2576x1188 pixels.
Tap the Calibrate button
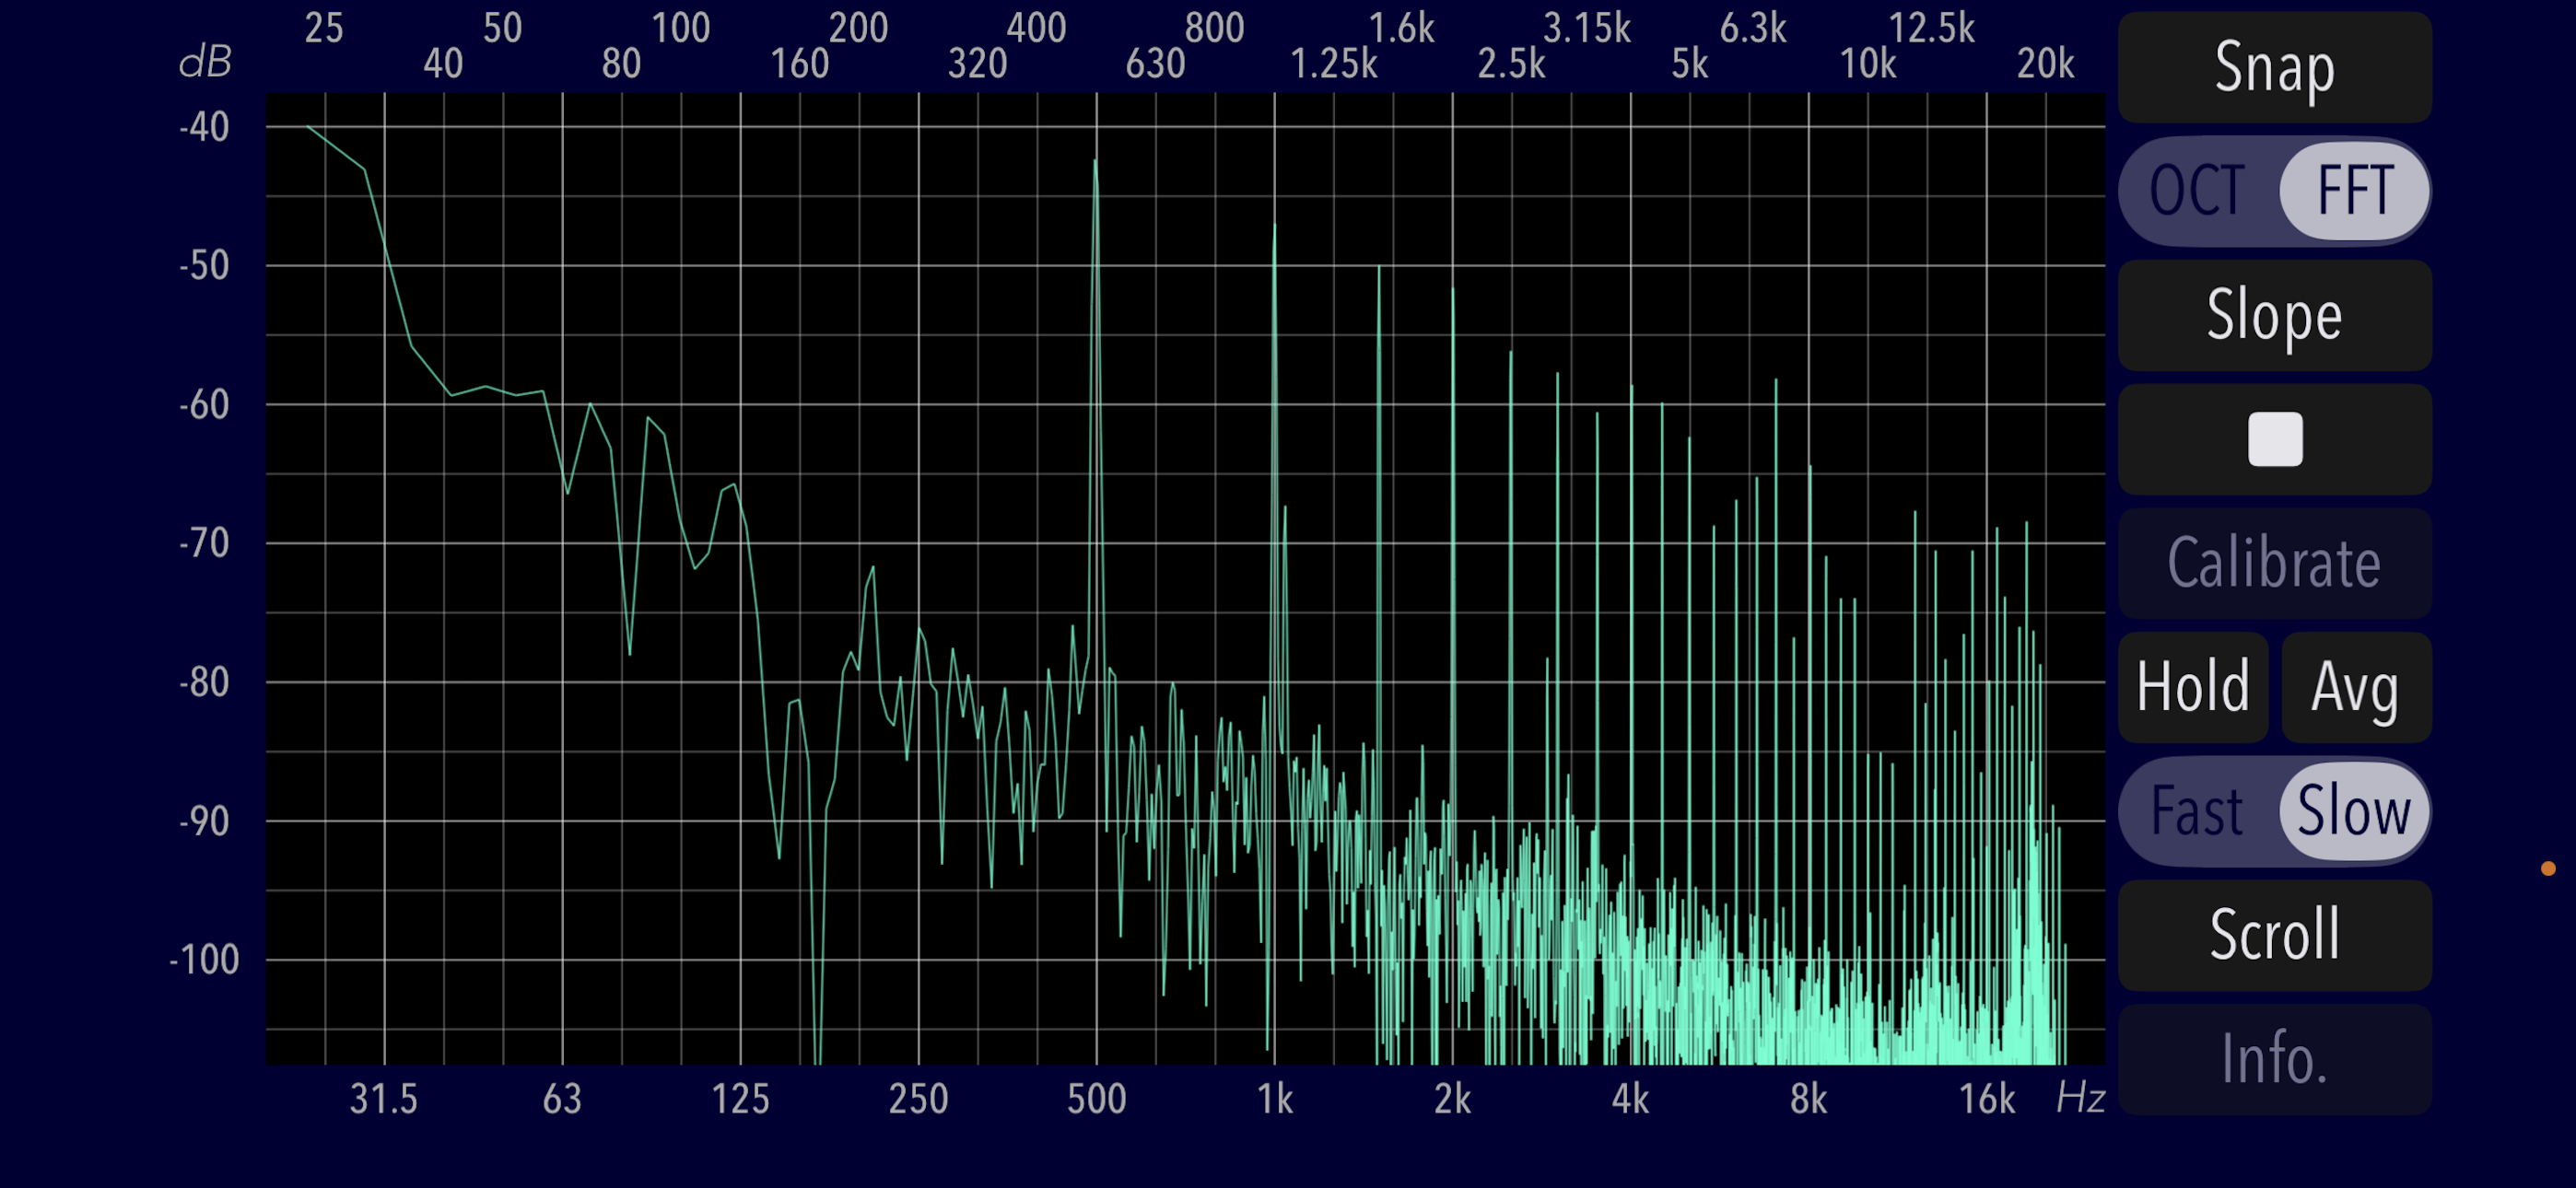[2273, 563]
